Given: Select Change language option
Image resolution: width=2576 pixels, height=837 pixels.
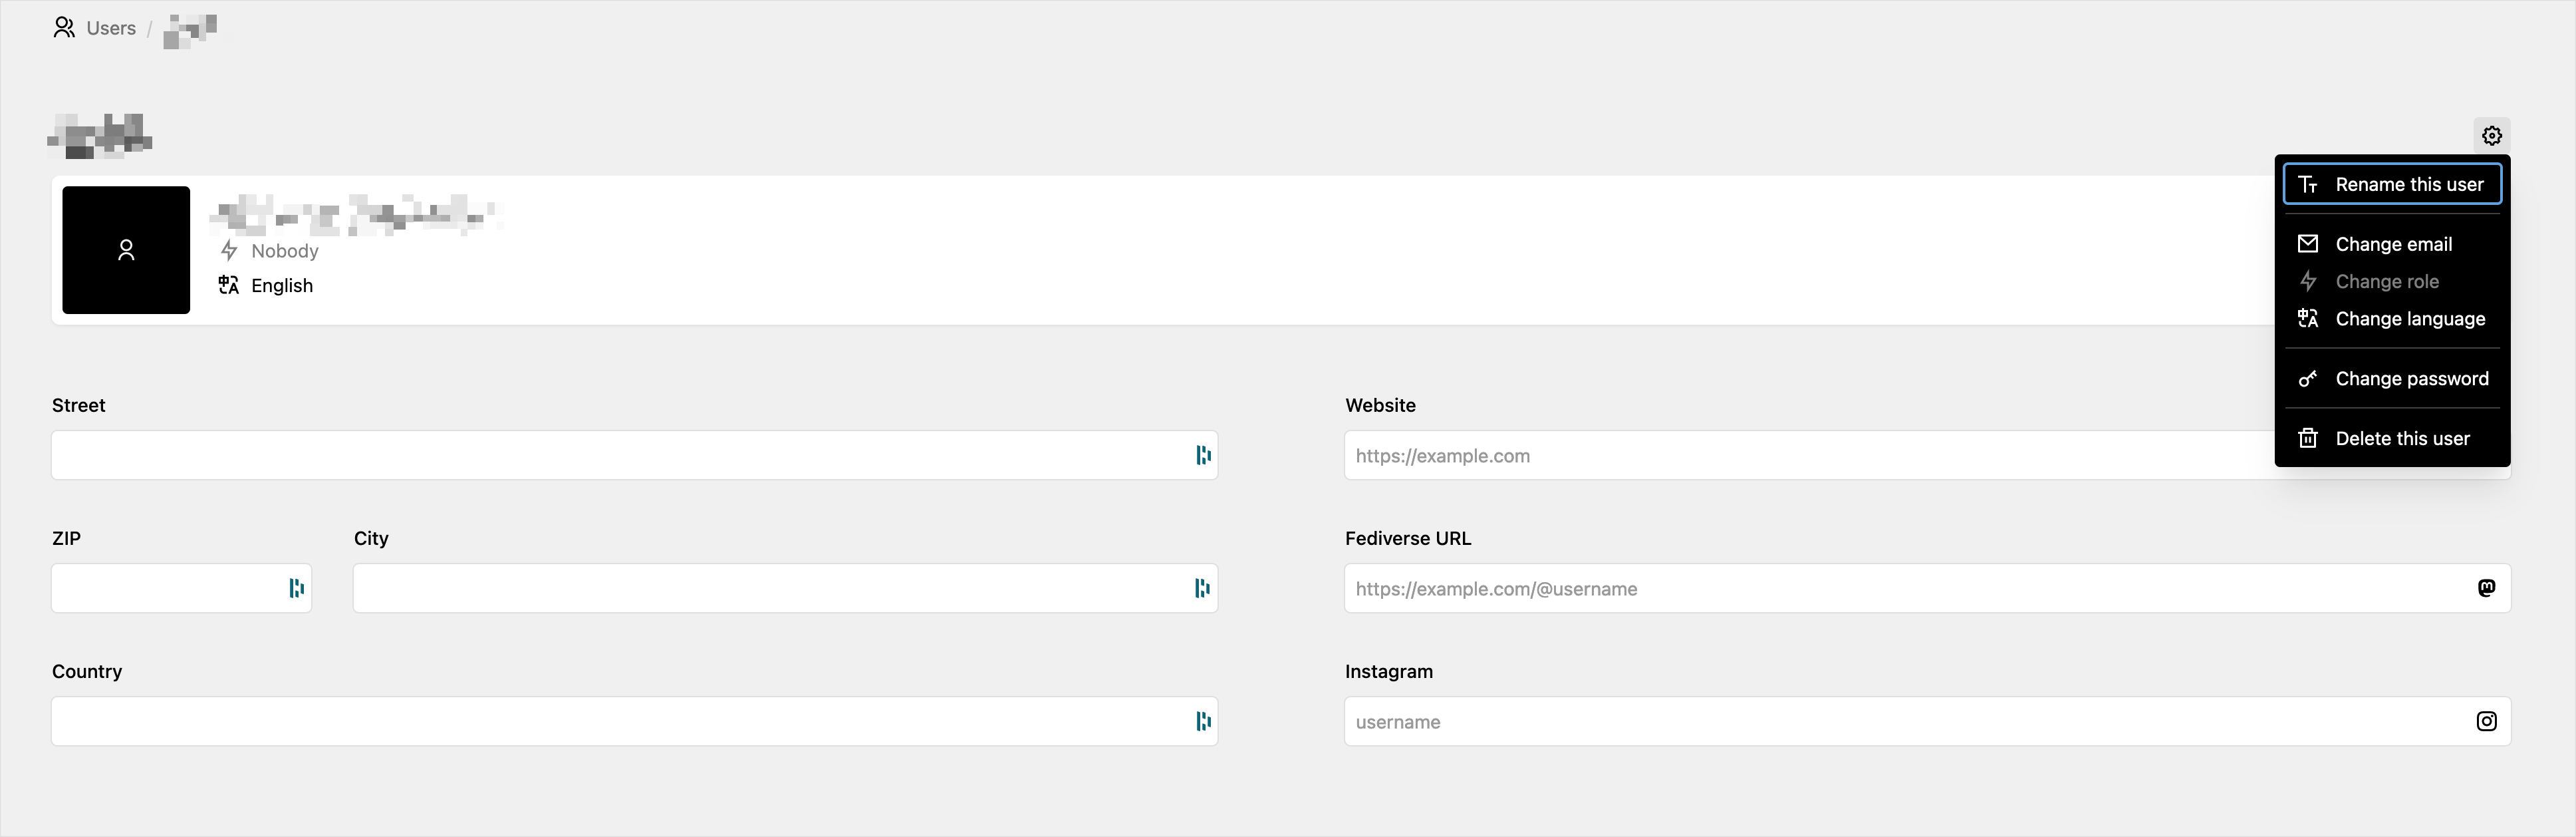Looking at the screenshot, I should 2392,319.
